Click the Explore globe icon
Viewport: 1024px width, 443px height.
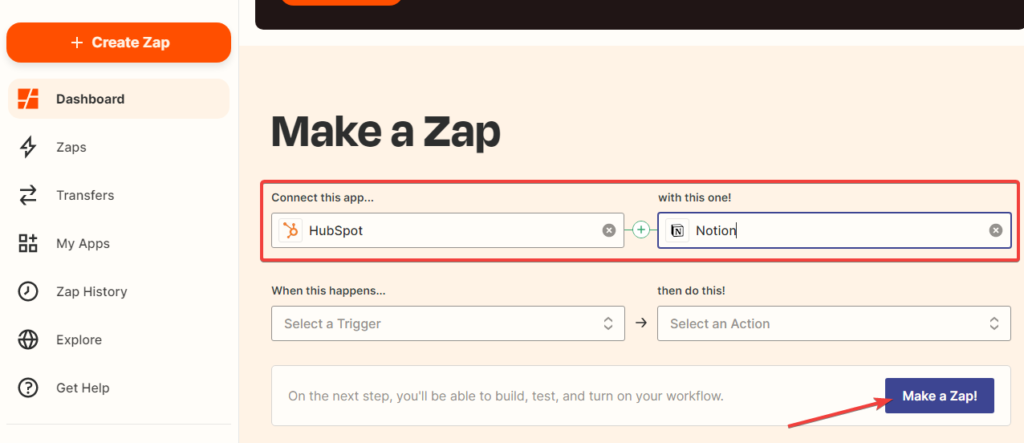pyautogui.click(x=29, y=339)
